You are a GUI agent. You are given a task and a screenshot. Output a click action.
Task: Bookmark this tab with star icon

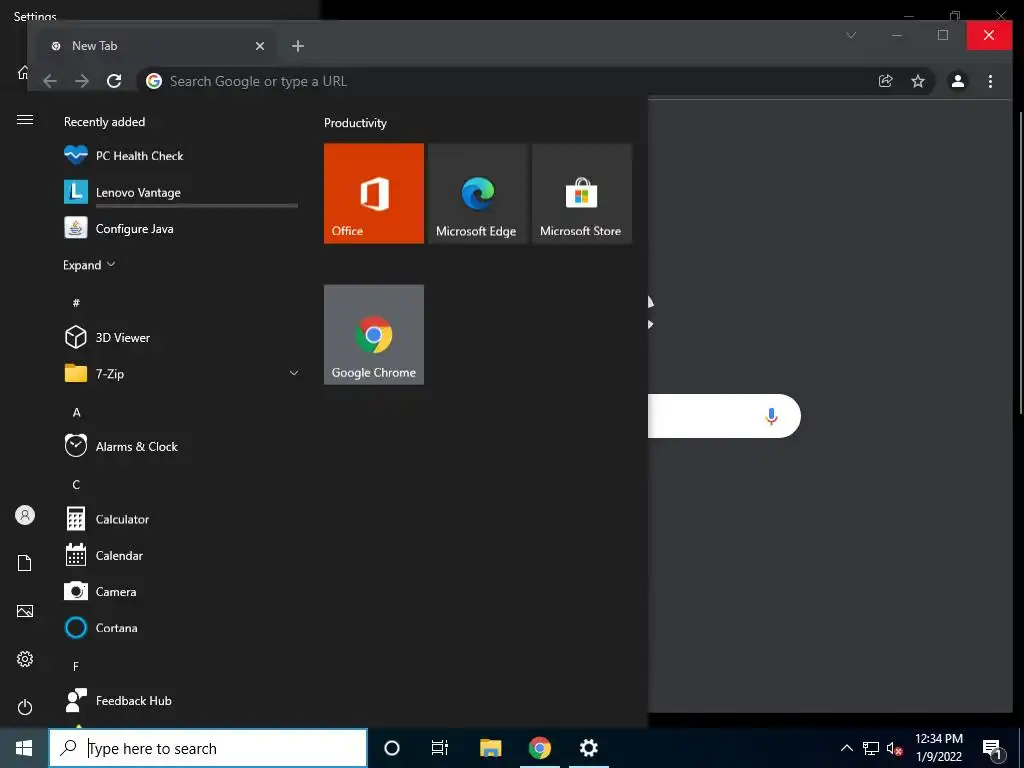(x=918, y=81)
